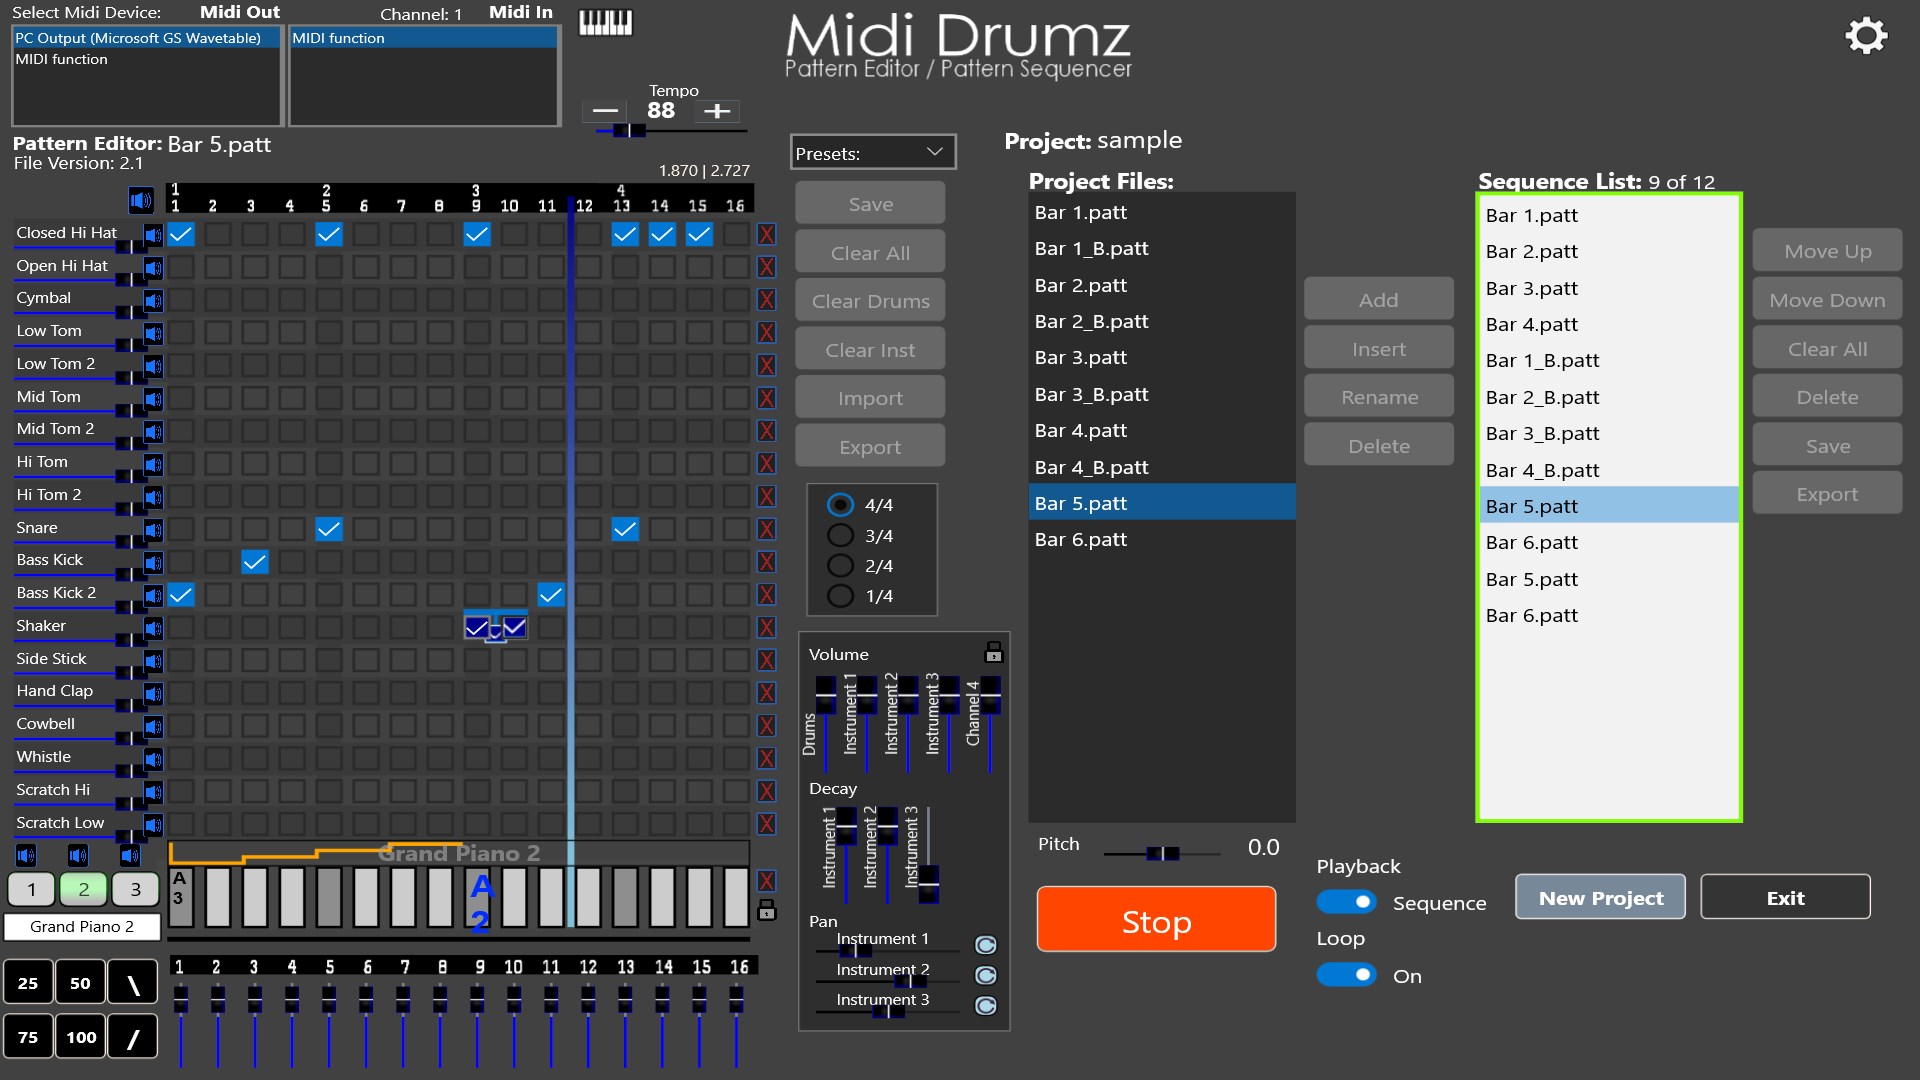
Task: Reset the Instrument 3 pan knob icon
Action: pyautogui.click(x=986, y=1005)
